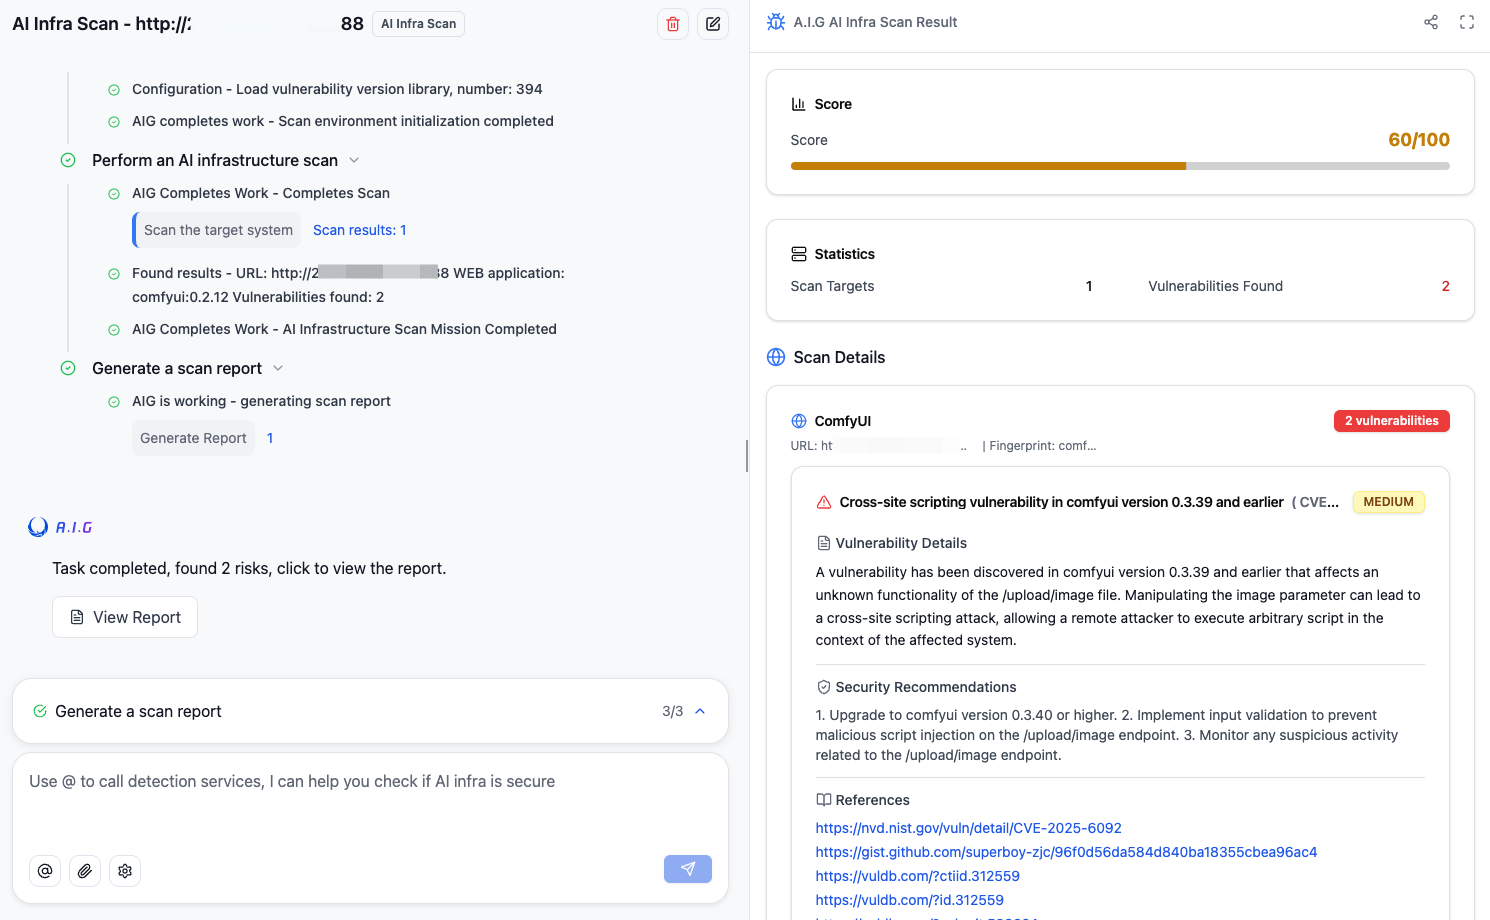Click the Scan Targets label

pos(832,286)
